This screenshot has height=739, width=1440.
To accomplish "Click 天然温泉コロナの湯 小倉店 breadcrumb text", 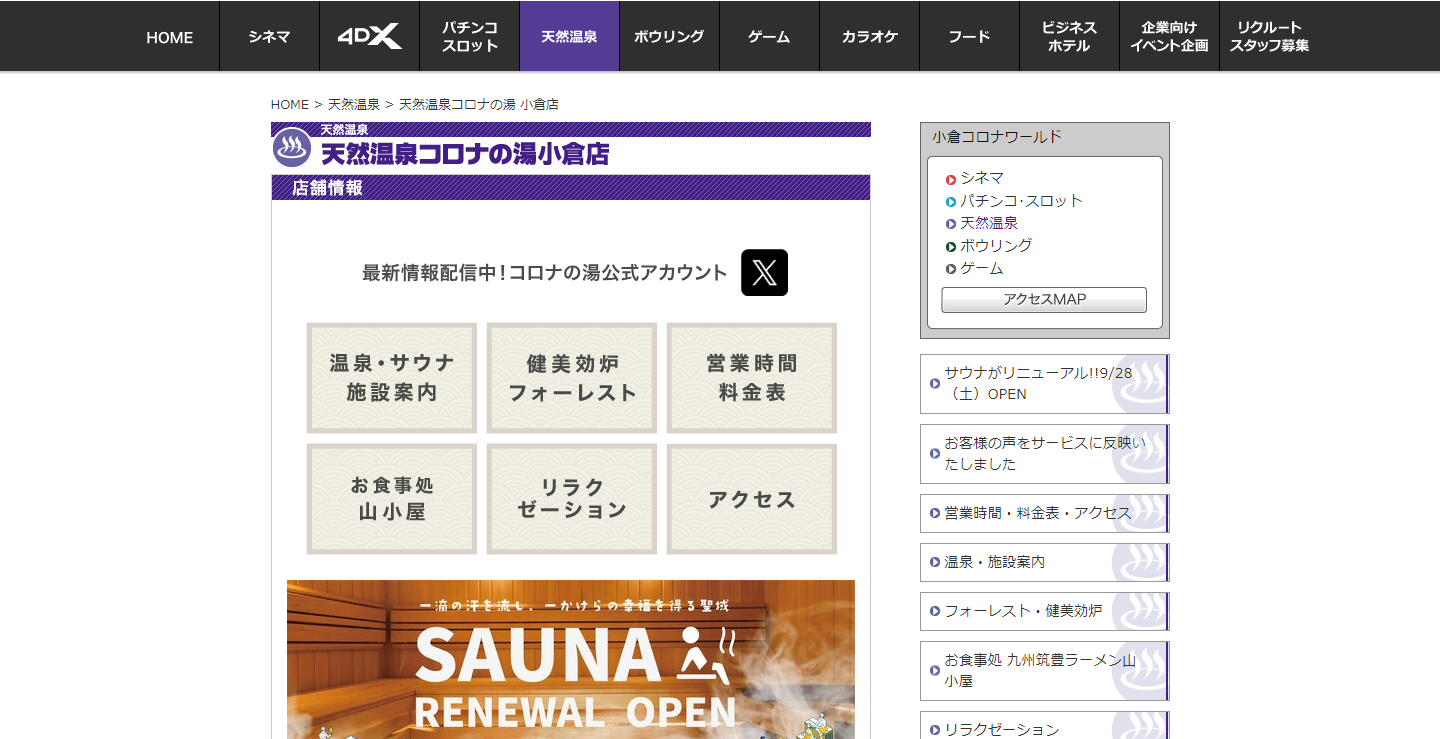I will coord(479,104).
